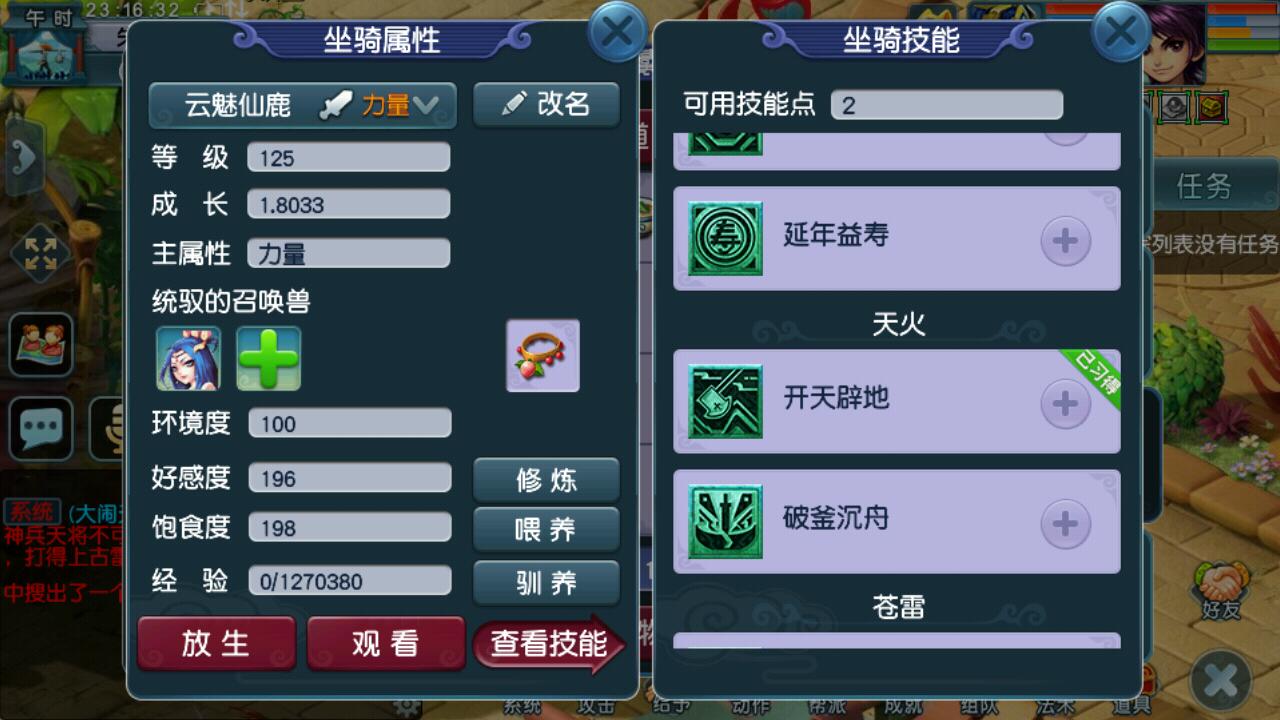The height and width of the screenshot is (720, 1280).
Task: Add a summoned beast with green plus
Action: [268, 358]
